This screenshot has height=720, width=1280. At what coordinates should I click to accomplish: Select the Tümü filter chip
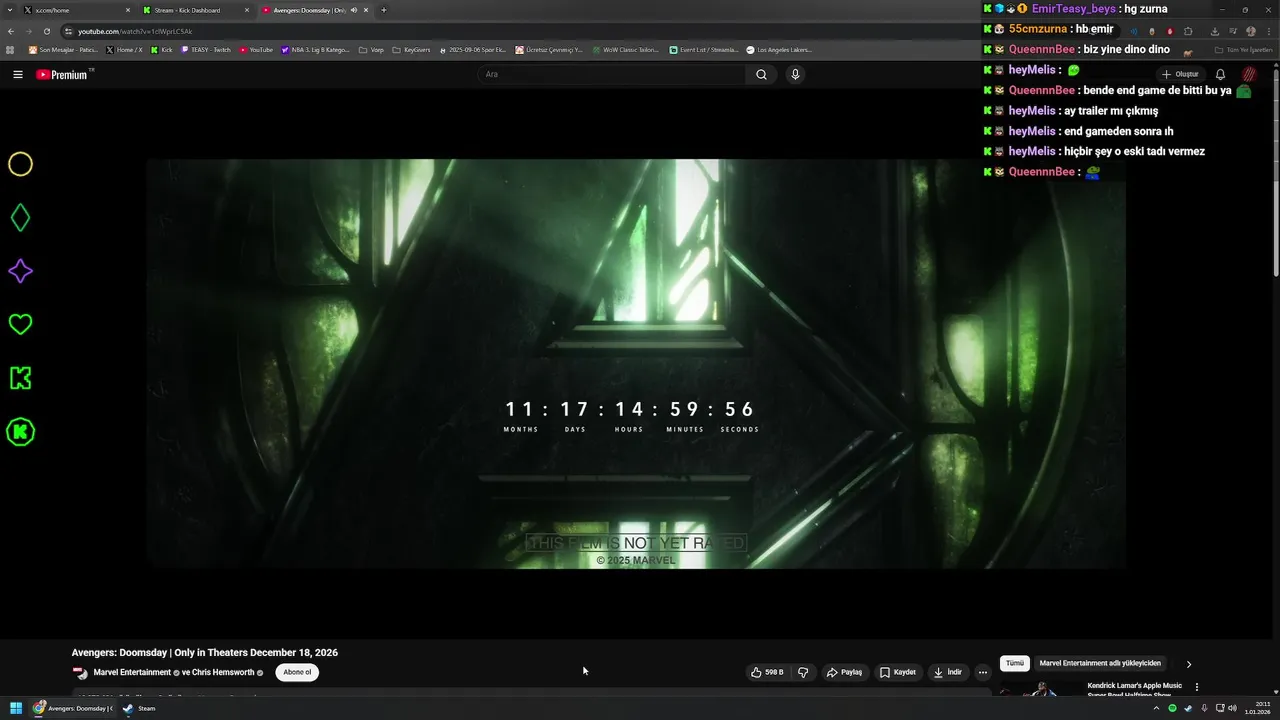click(1015, 663)
